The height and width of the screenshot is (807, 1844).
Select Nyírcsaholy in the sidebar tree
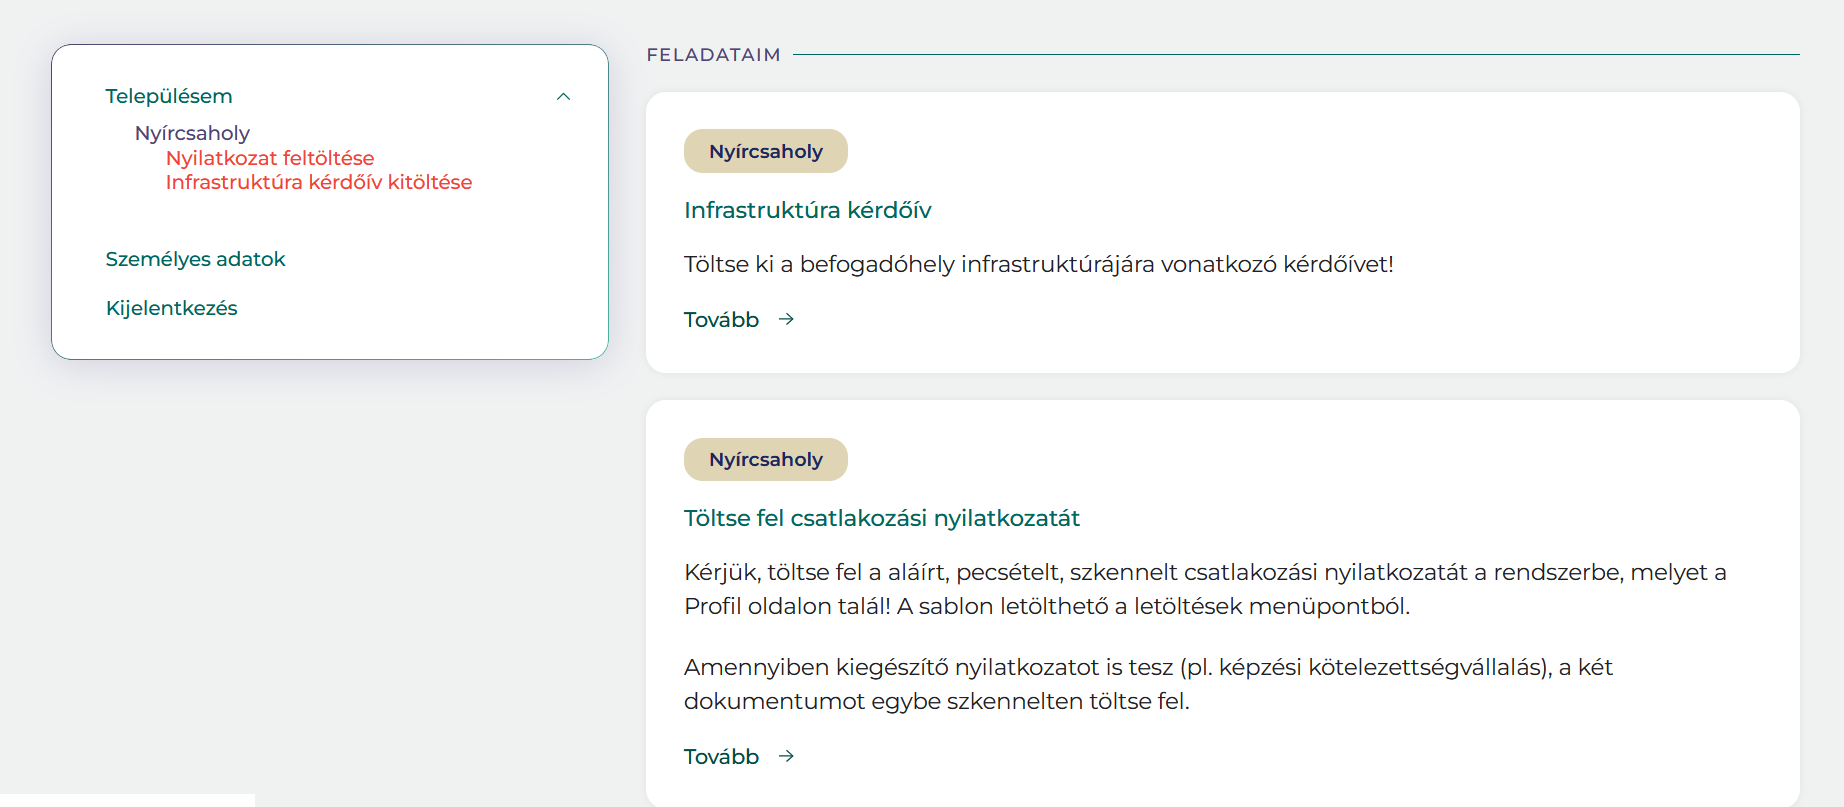(x=192, y=133)
